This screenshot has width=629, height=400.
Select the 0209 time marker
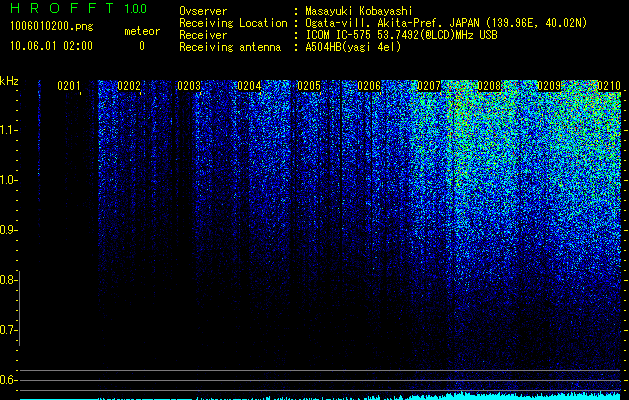[x=549, y=86]
